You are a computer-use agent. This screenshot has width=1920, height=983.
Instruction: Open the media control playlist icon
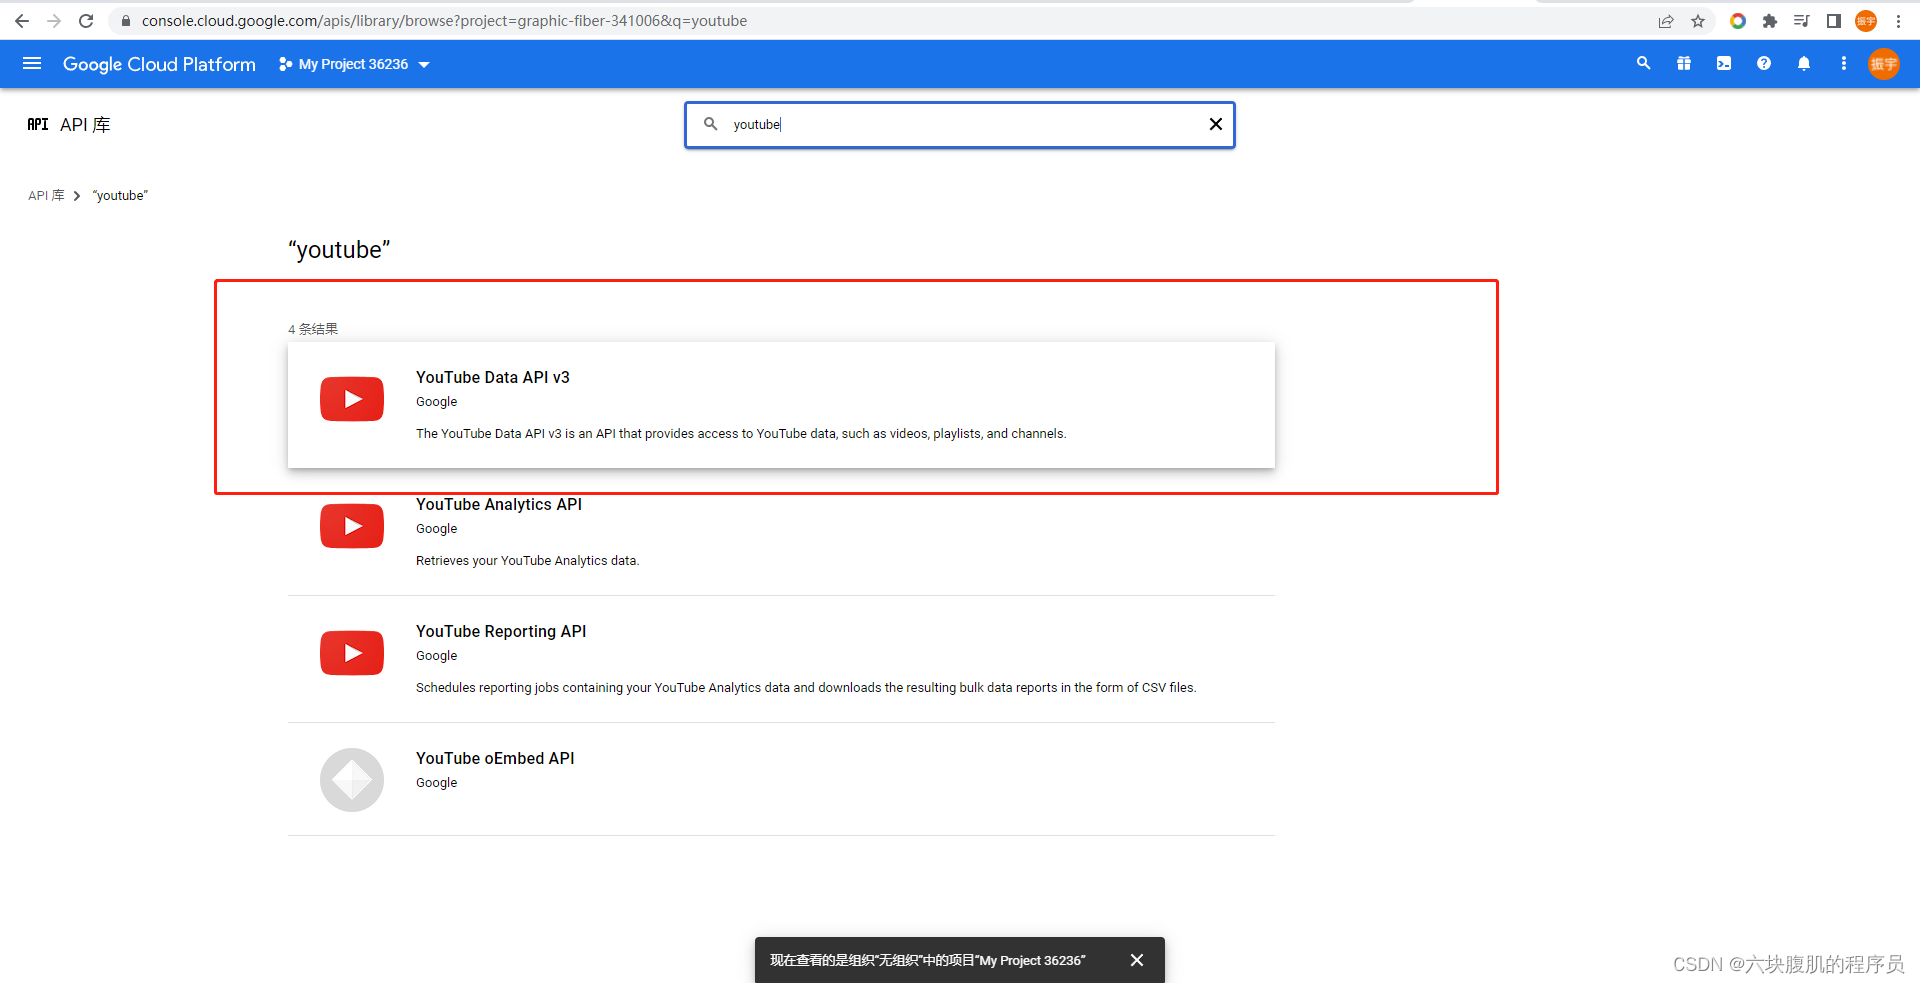(1802, 21)
